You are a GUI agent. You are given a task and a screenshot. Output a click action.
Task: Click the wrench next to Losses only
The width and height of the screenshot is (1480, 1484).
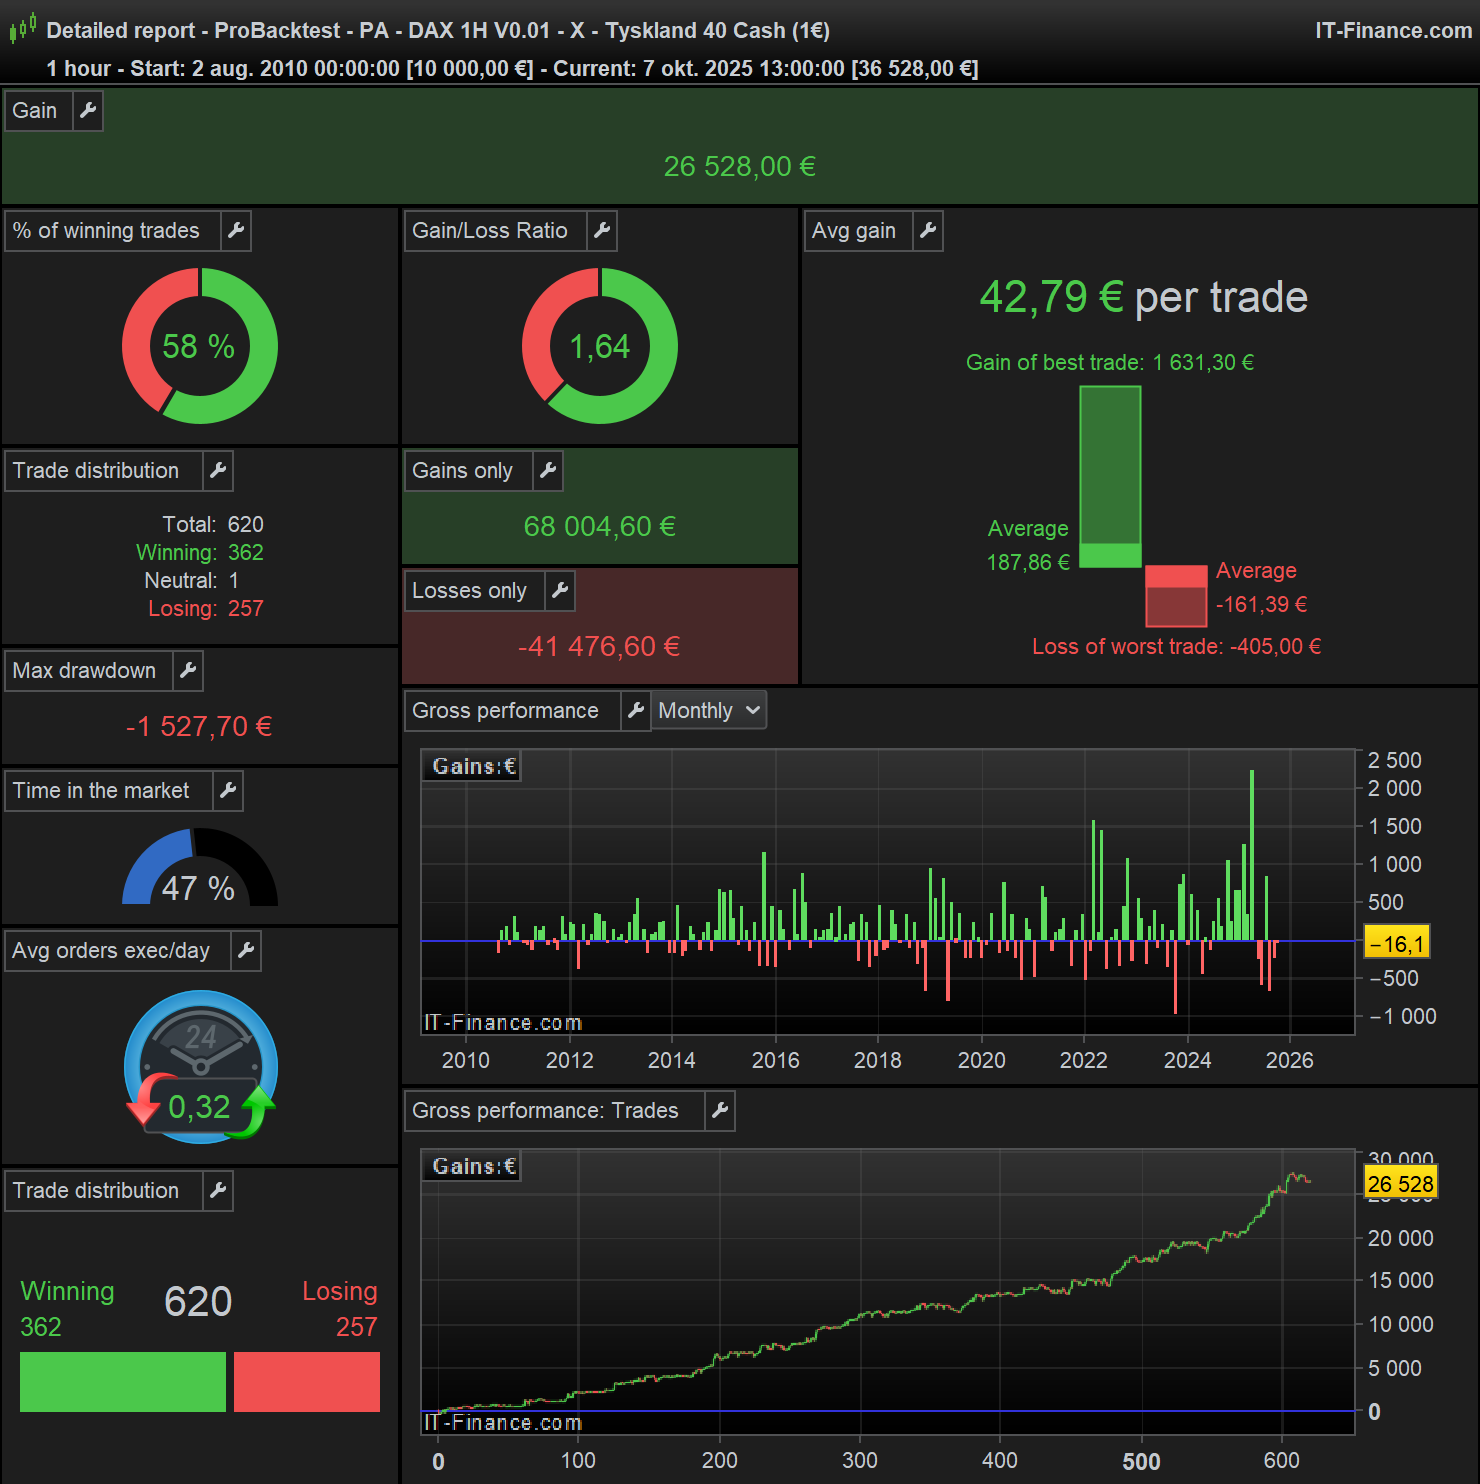tap(560, 591)
